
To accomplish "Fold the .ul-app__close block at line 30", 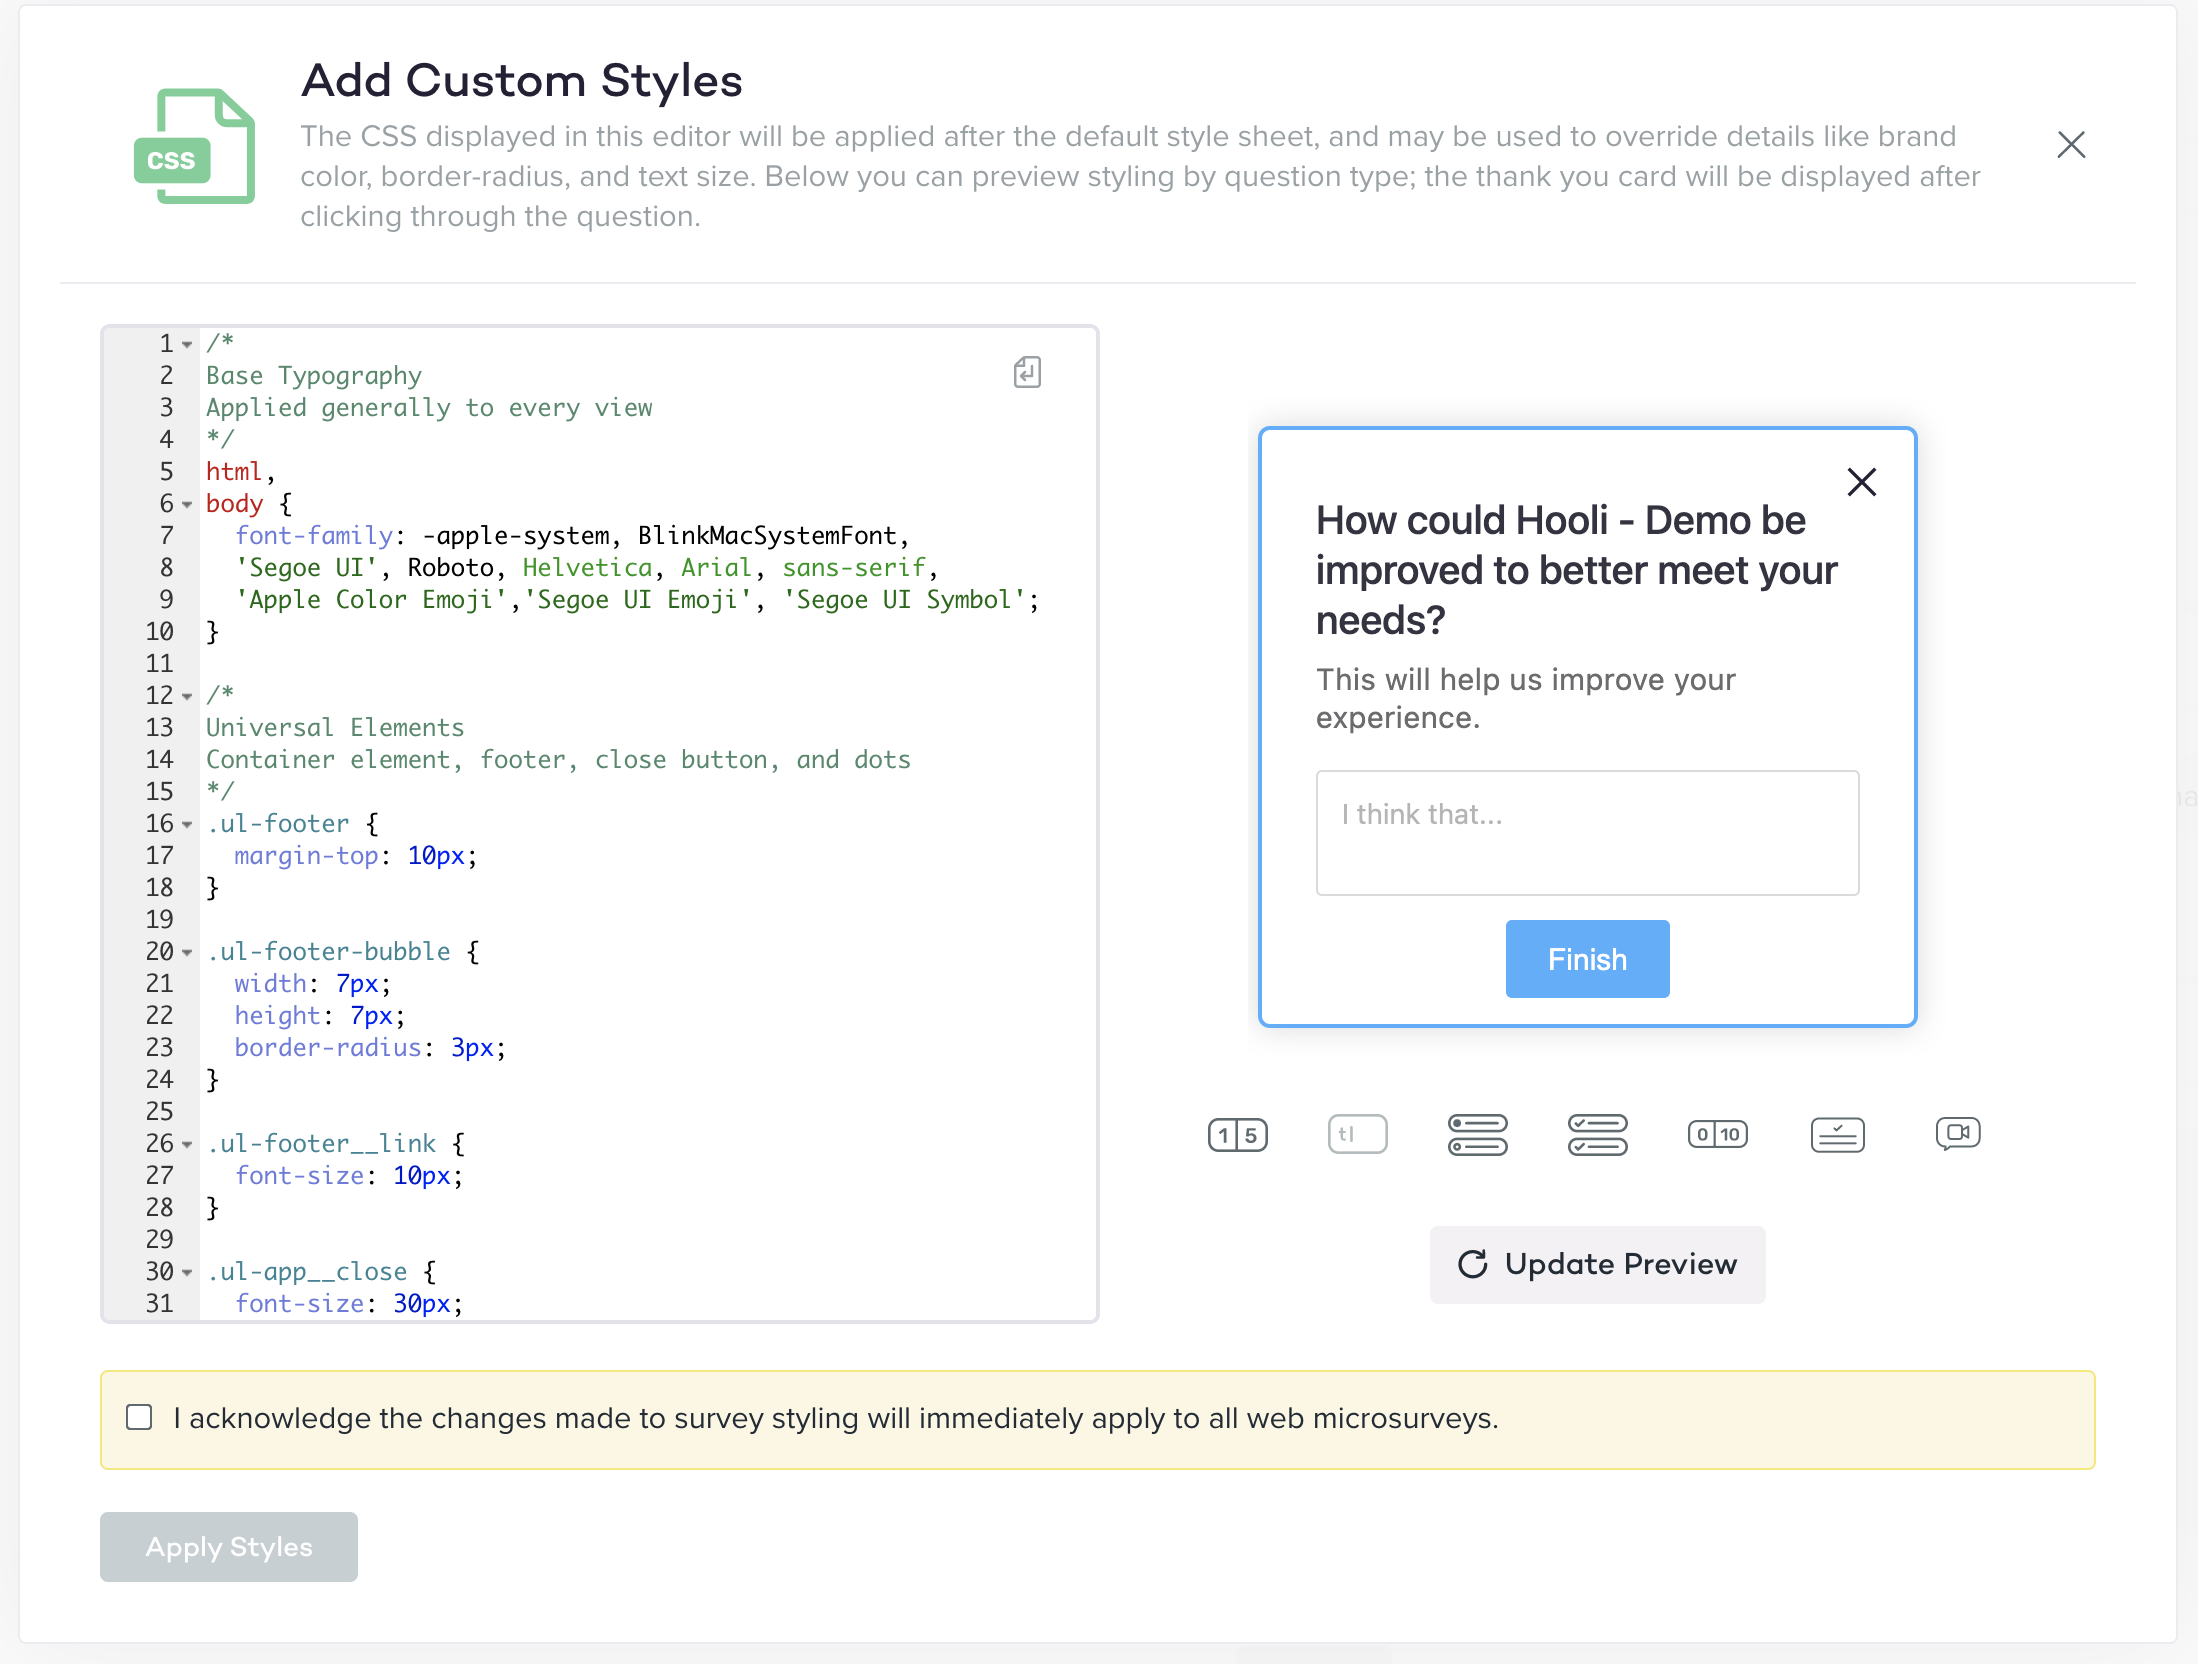I will coord(187,1273).
